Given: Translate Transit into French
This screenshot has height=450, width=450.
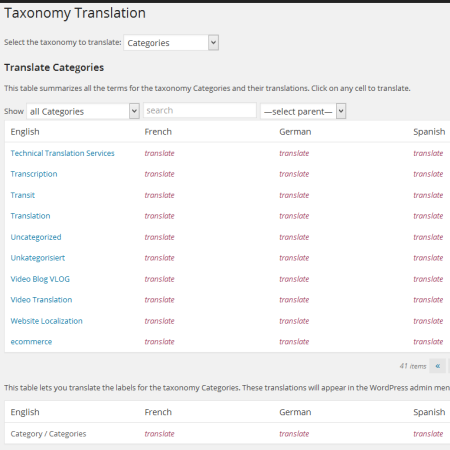Looking at the screenshot, I should click(x=159, y=195).
